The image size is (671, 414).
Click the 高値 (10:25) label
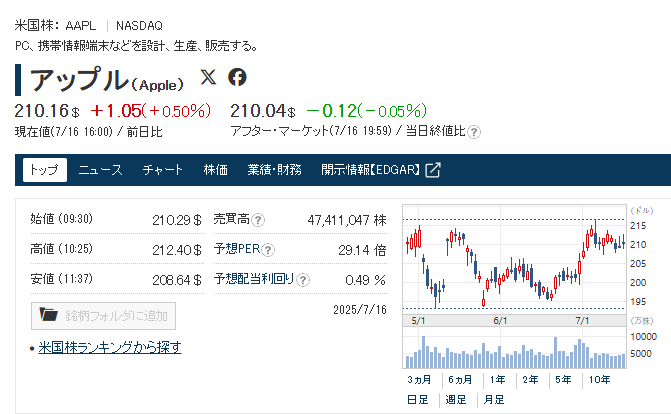coord(62,249)
